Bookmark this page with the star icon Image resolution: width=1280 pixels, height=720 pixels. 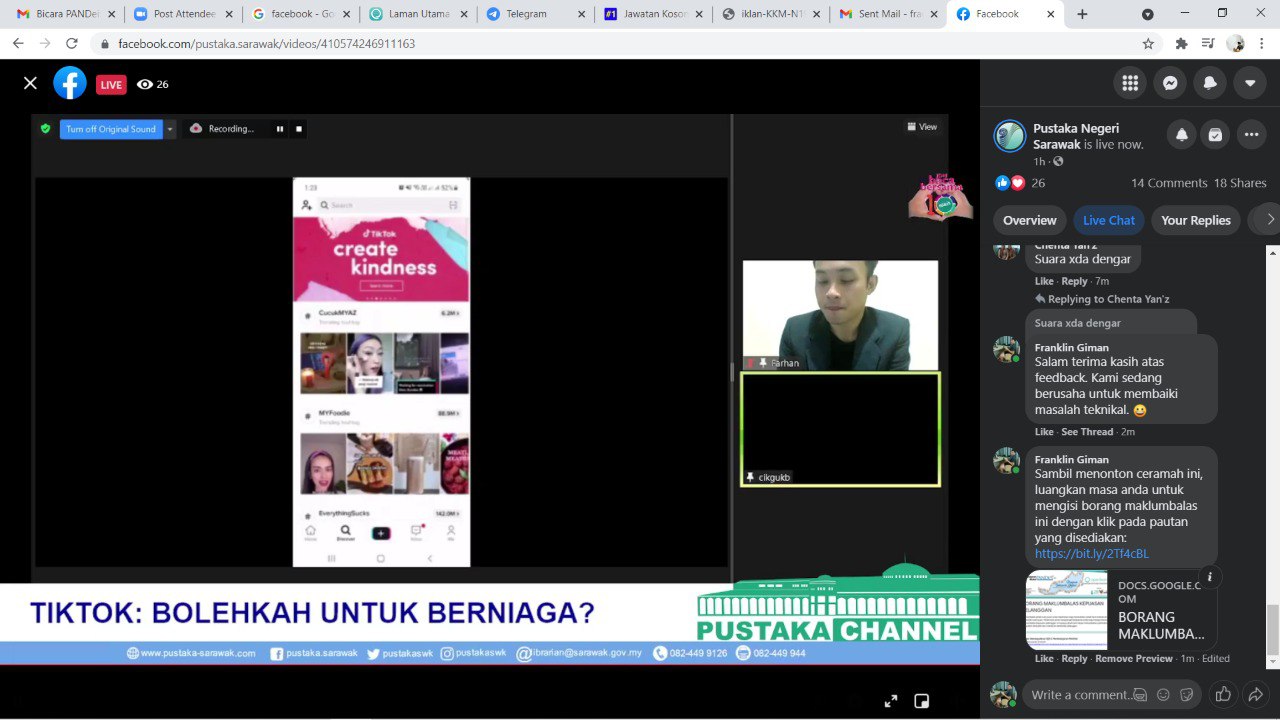tap(1148, 44)
